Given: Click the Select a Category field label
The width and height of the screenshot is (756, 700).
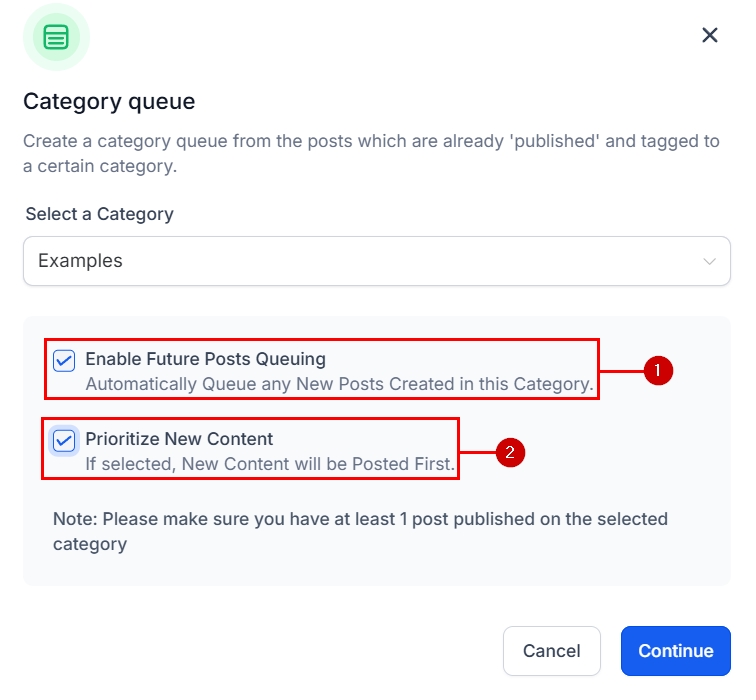Looking at the screenshot, I should pyautogui.click(x=99, y=214).
